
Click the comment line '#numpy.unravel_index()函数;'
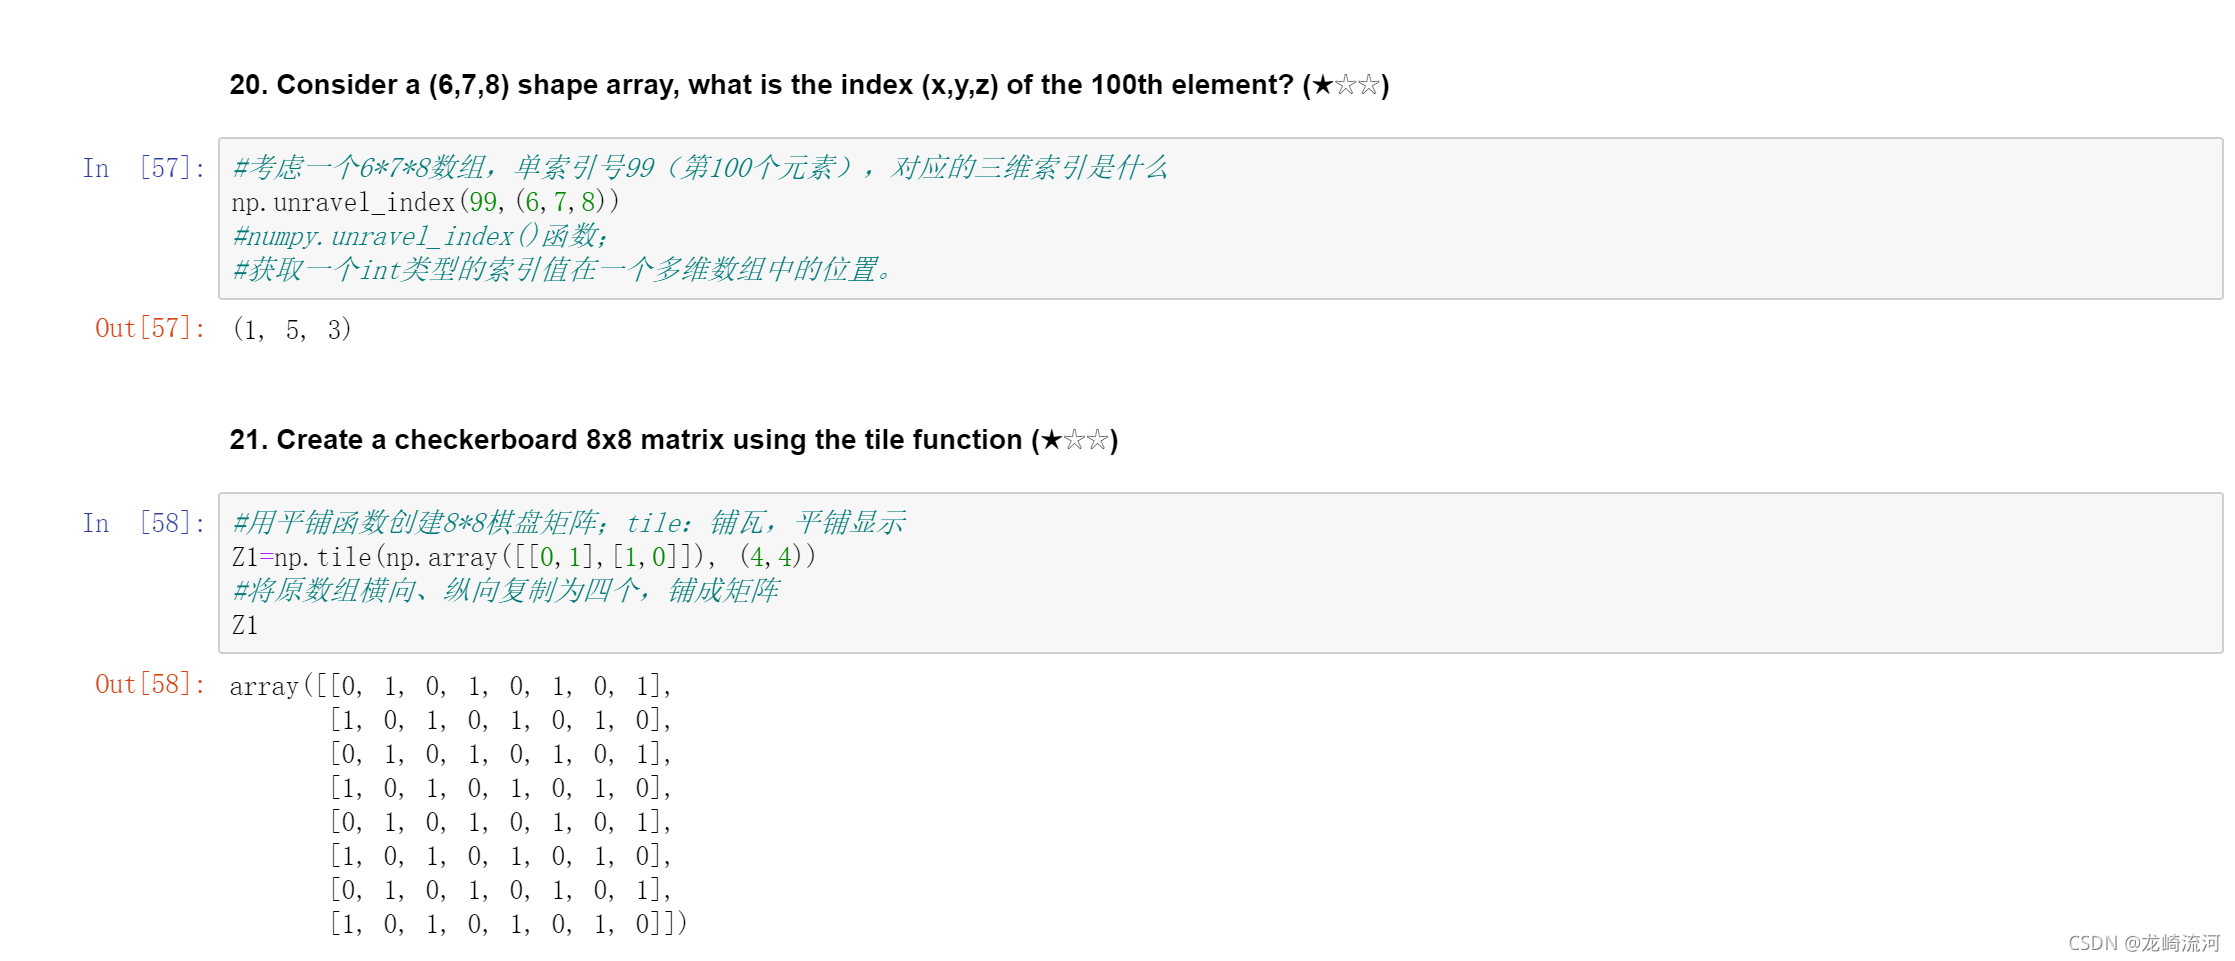pyautogui.click(x=420, y=236)
